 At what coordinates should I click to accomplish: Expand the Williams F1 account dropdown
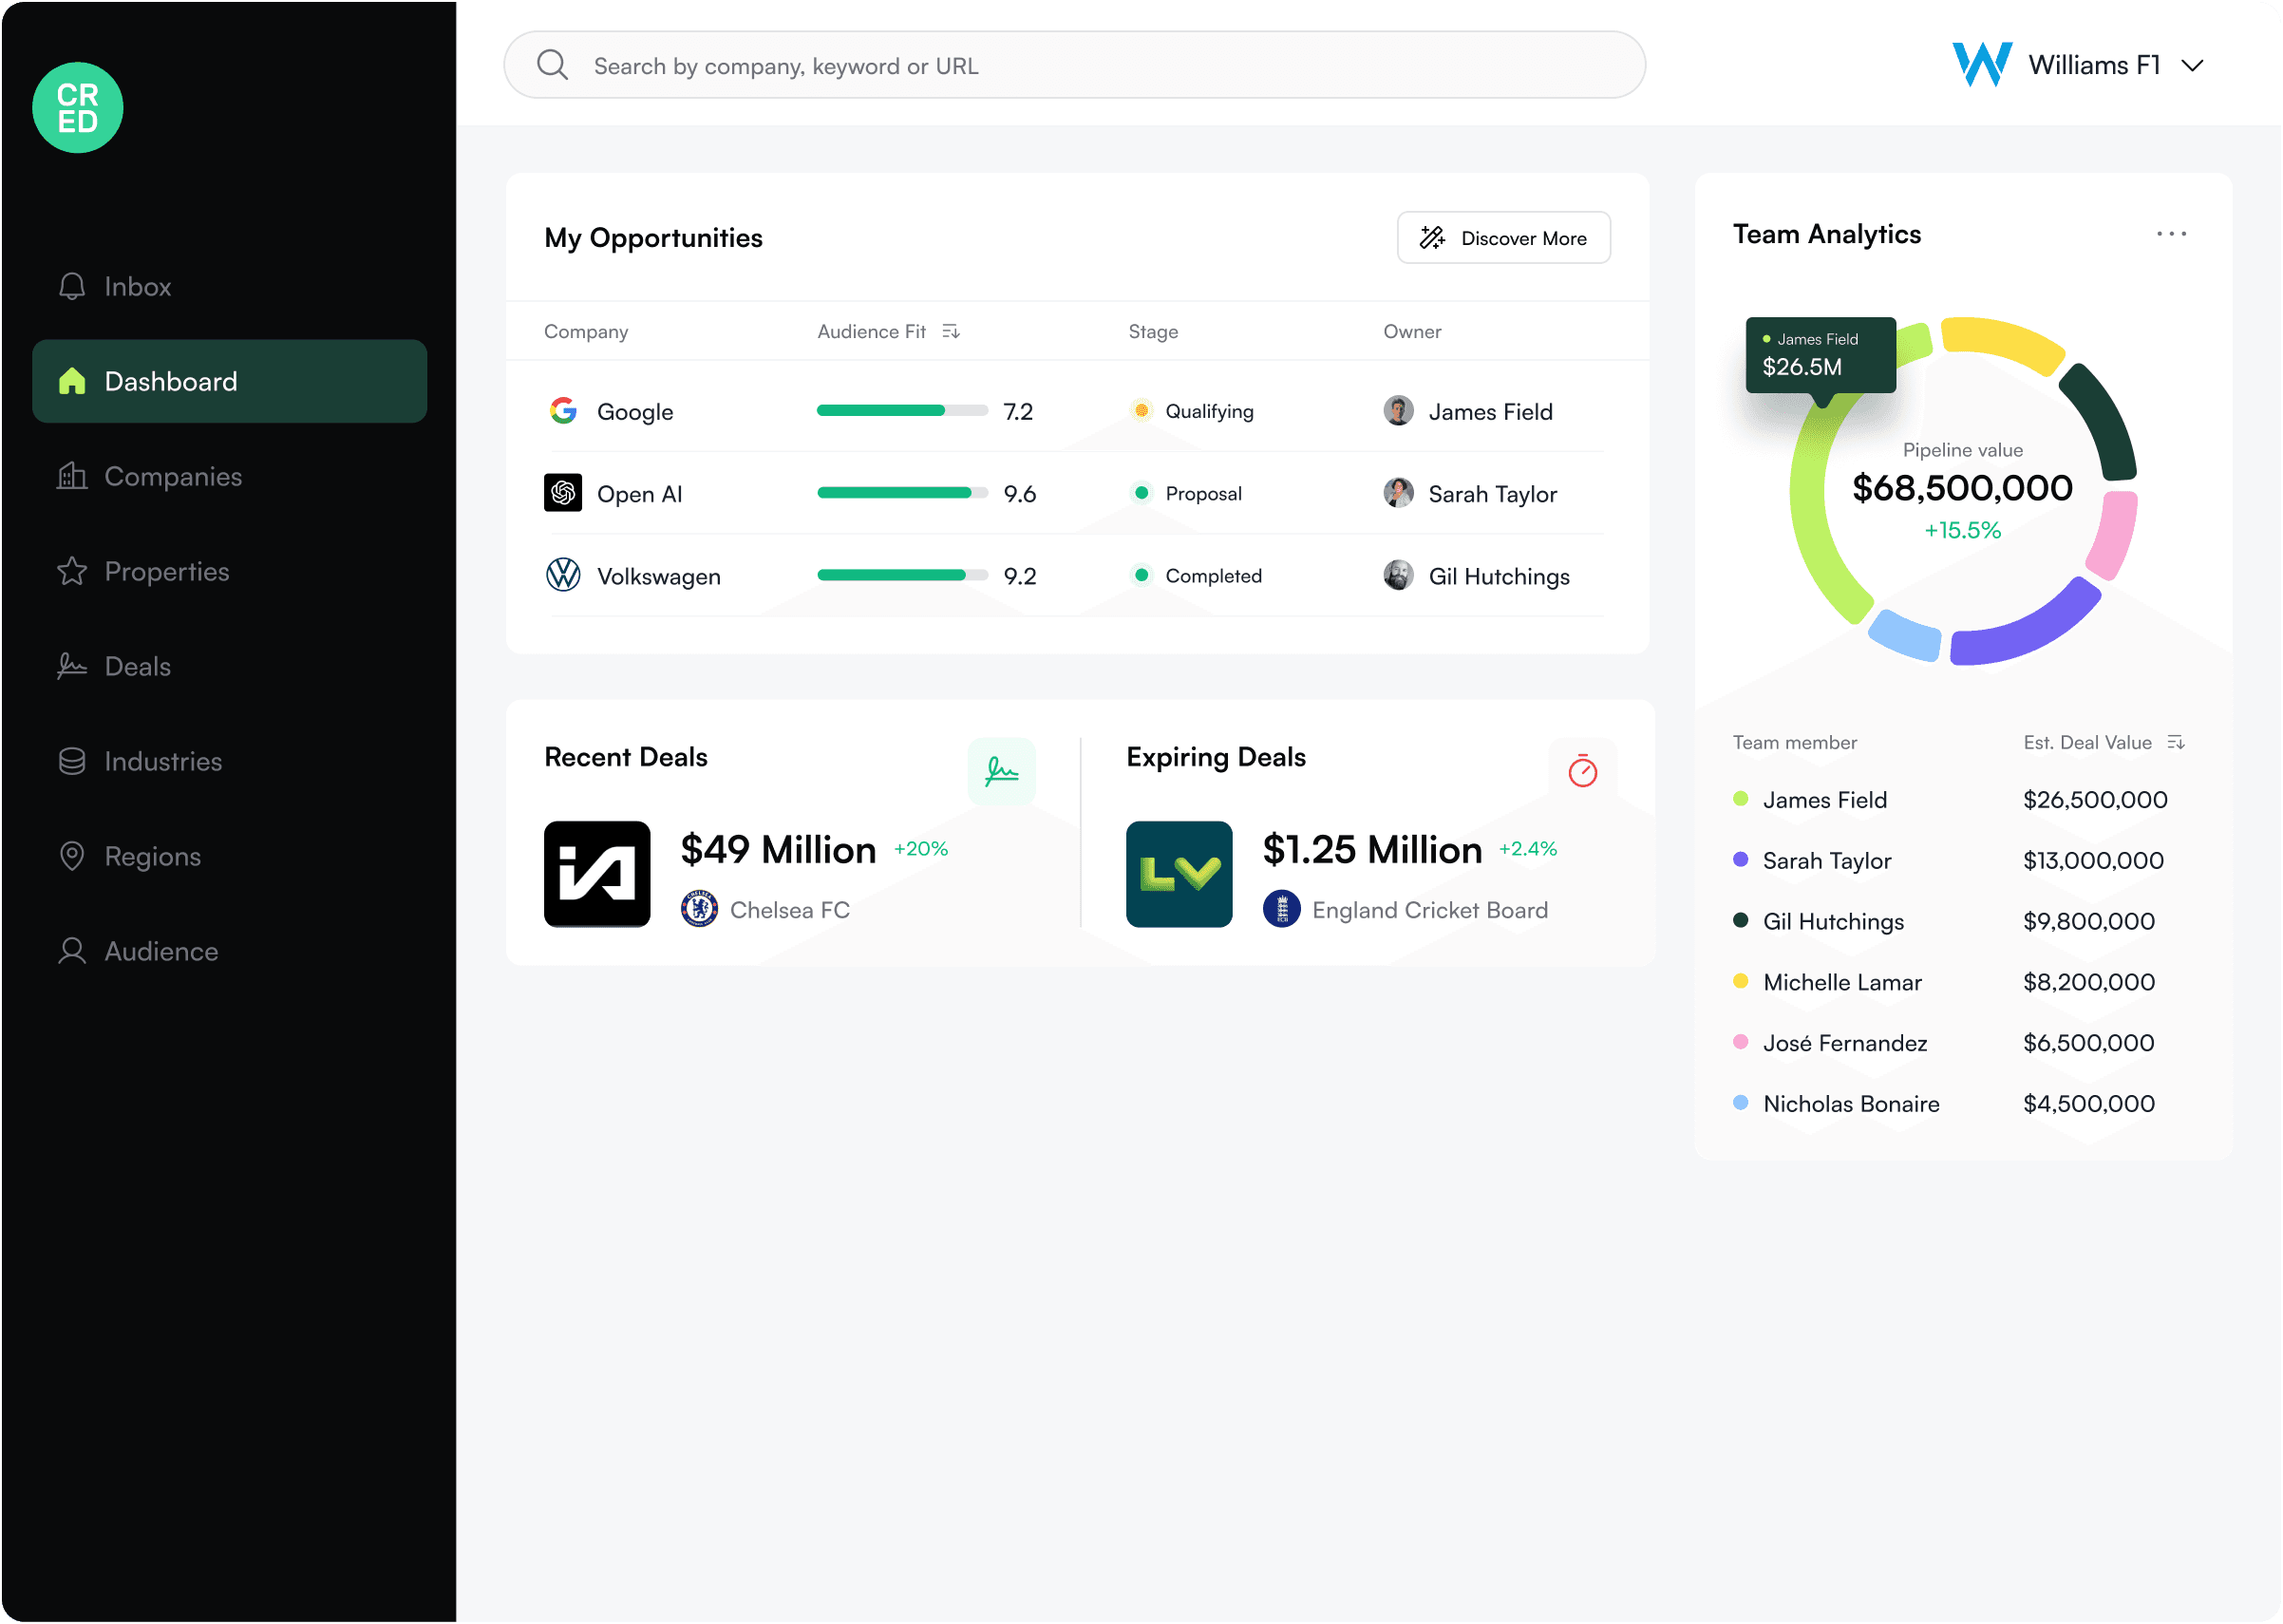point(2193,66)
